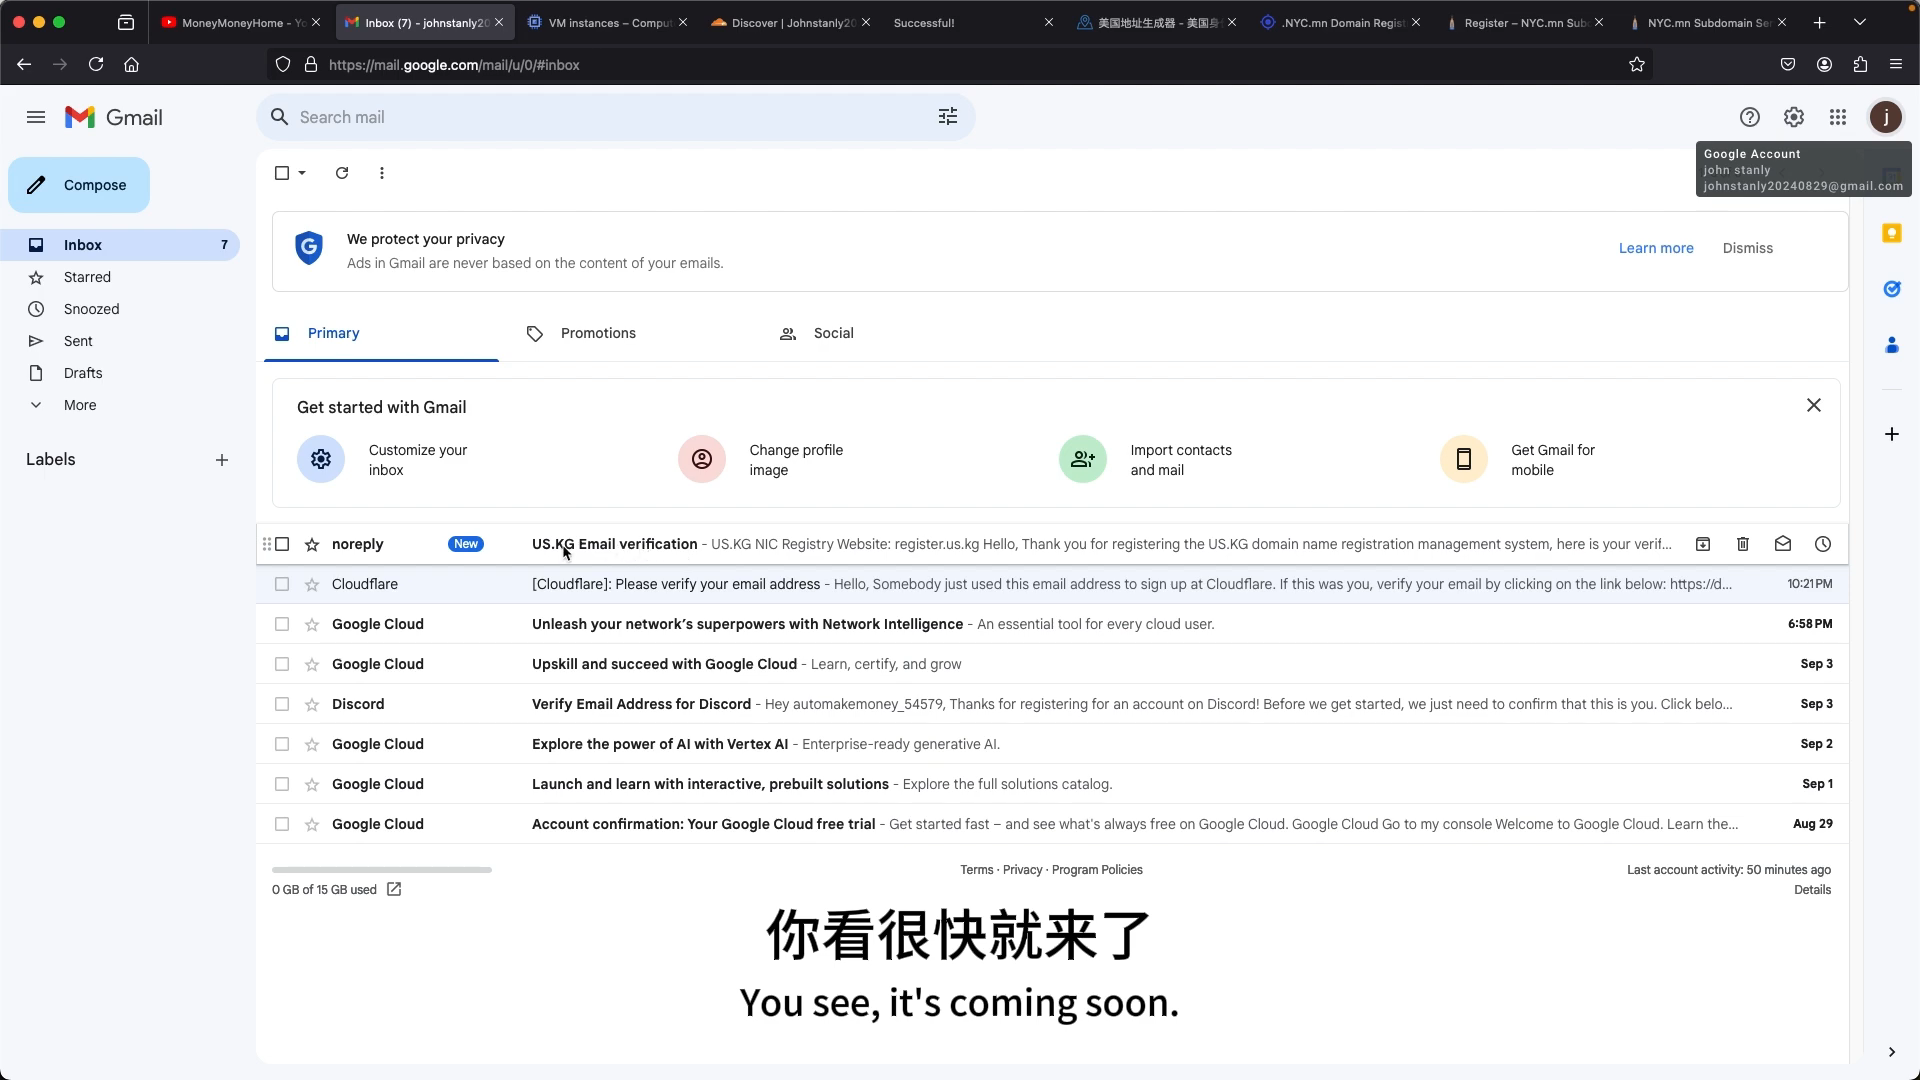Screen dimensions: 1920x1080
Task: Tick the select-all checkbox
Action: [282, 173]
